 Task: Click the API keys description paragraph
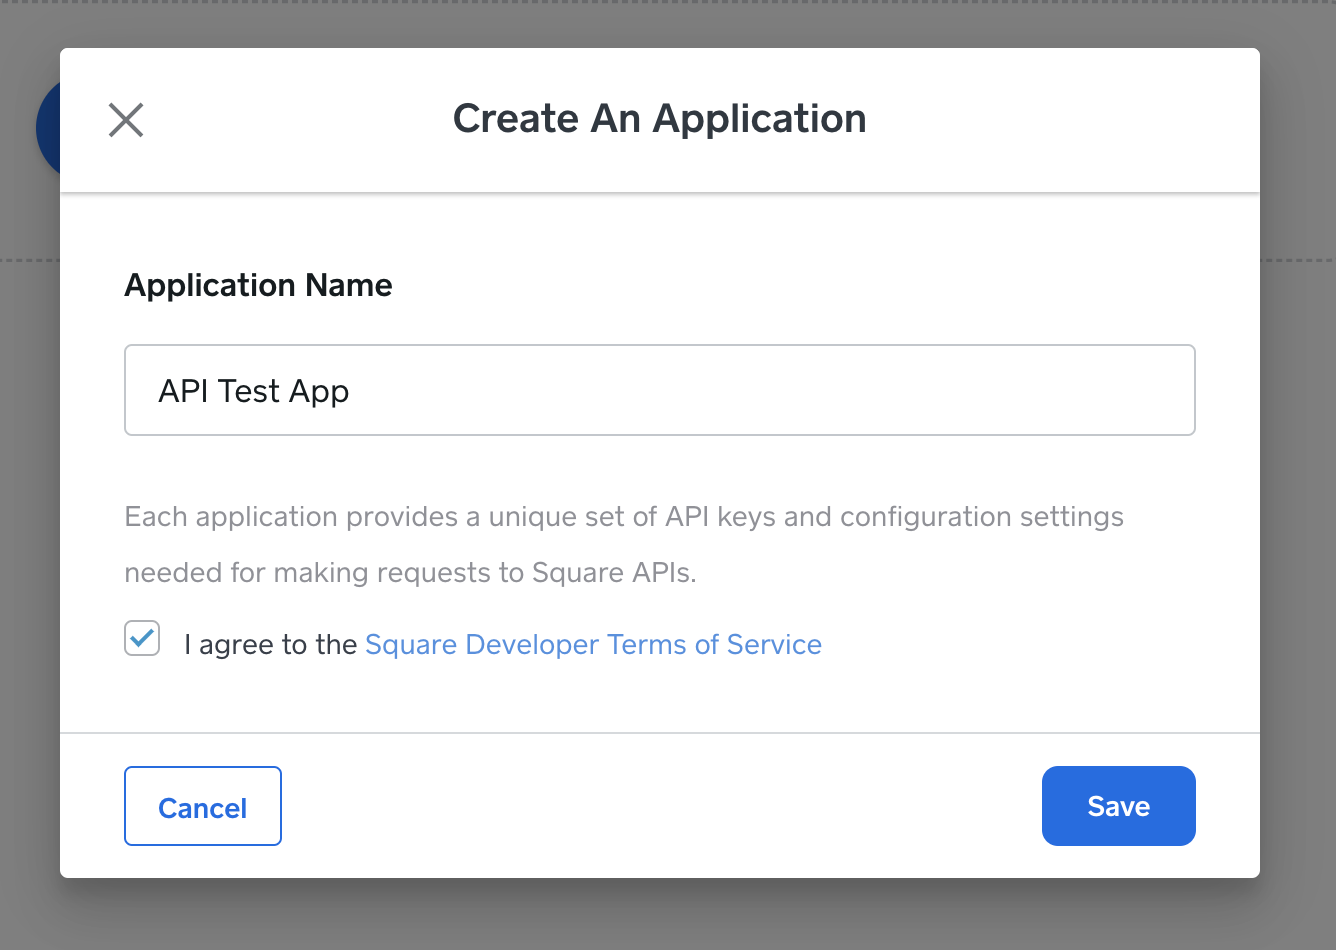click(x=623, y=517)
